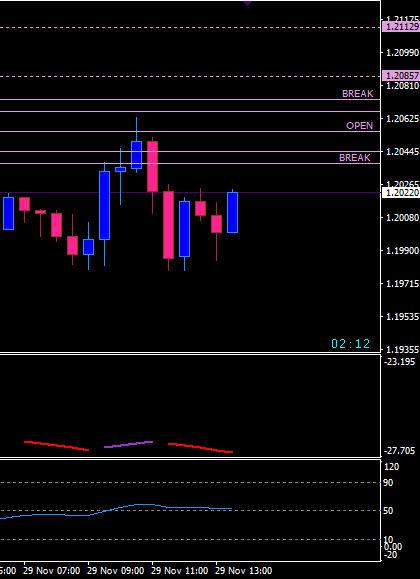This screenshot has height=579, width=420.
Task: Click the current price label 1.20220
Action: tap(401, 192)
